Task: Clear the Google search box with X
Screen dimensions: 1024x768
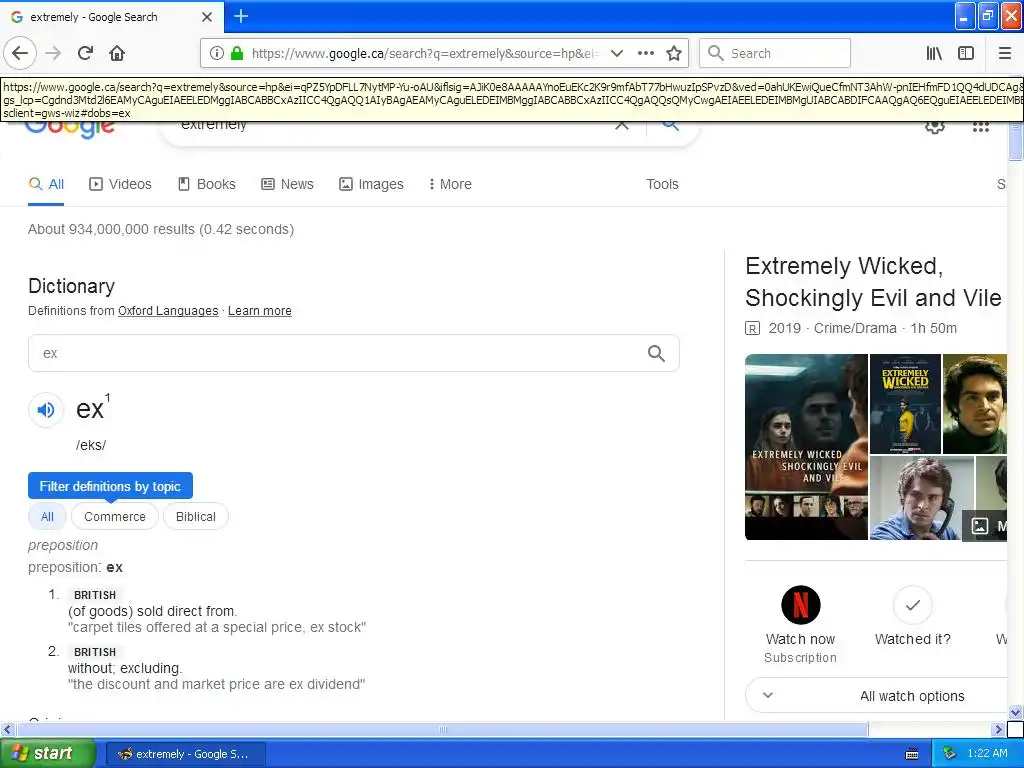Action: point(622,126)
